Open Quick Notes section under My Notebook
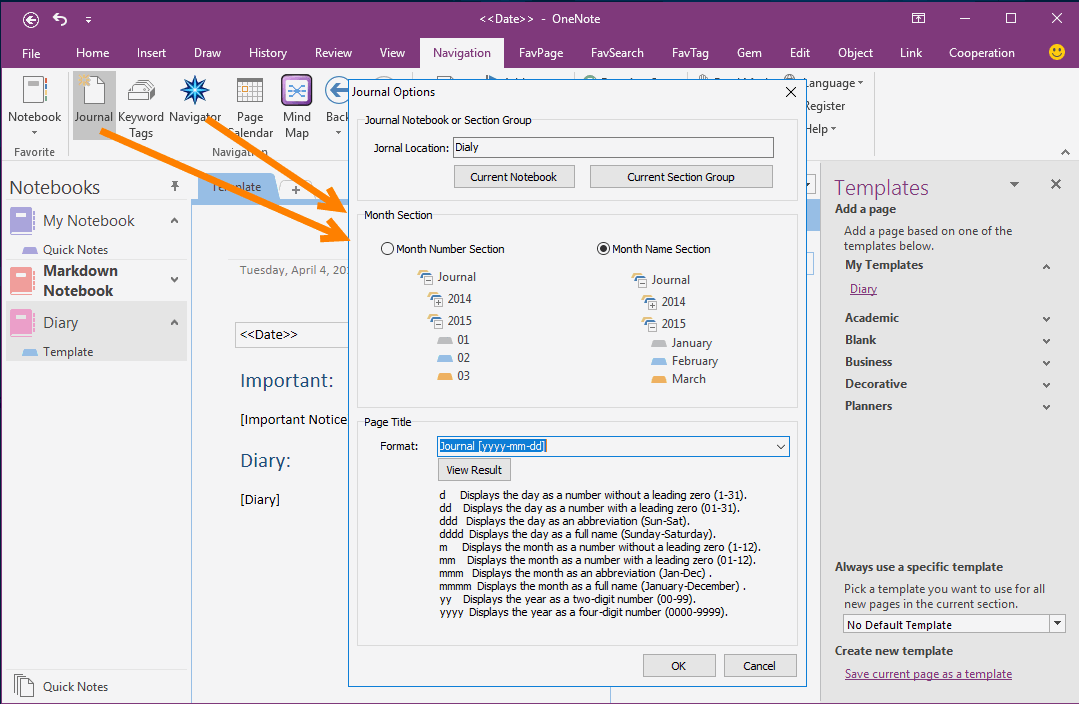Screen dimensions: 1079x704 tap(75, 250)
